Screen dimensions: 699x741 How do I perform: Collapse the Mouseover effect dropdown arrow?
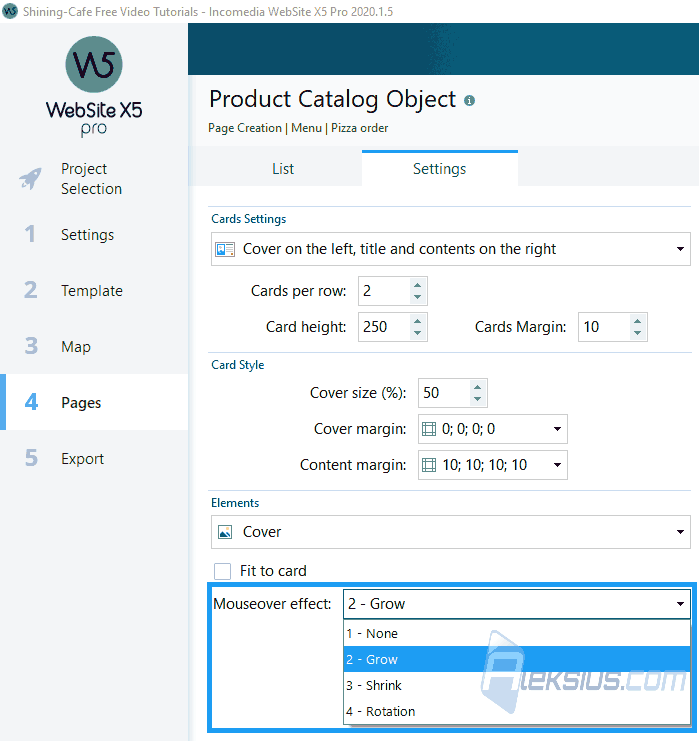[x=680, y=604]
